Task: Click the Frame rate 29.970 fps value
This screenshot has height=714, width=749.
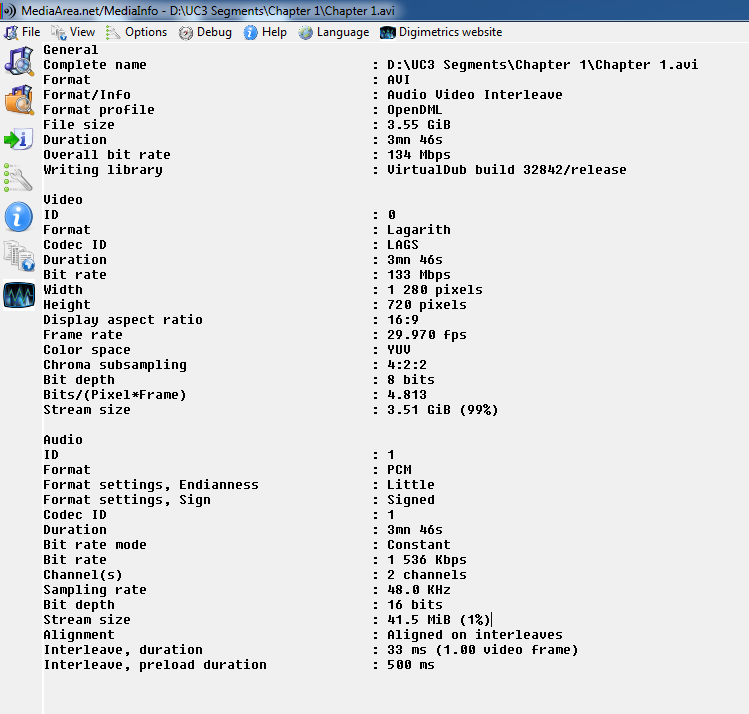Action: [427, 335]
